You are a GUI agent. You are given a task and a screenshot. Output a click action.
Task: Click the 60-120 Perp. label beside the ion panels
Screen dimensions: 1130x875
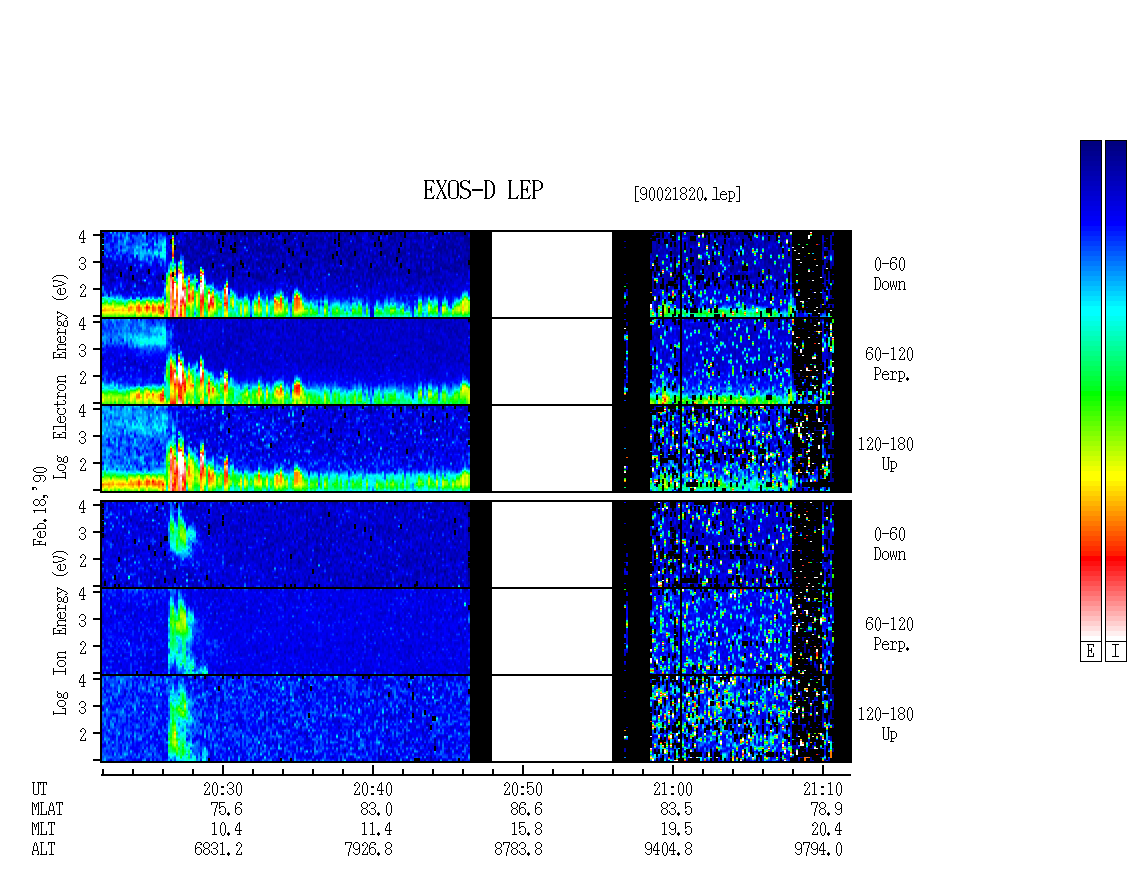[x=889, y=634]
